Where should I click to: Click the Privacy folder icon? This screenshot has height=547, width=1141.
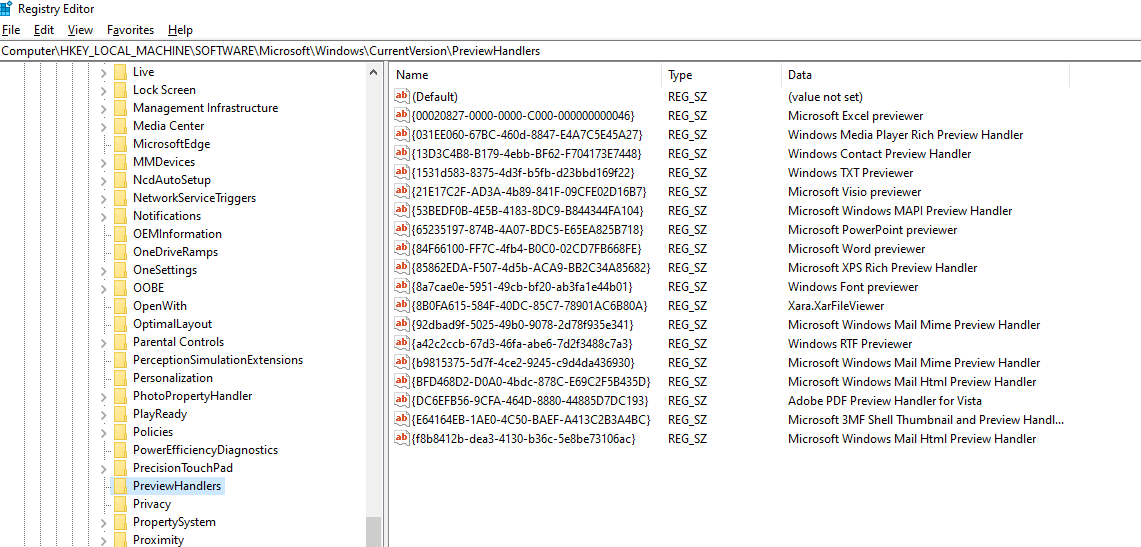120,504
